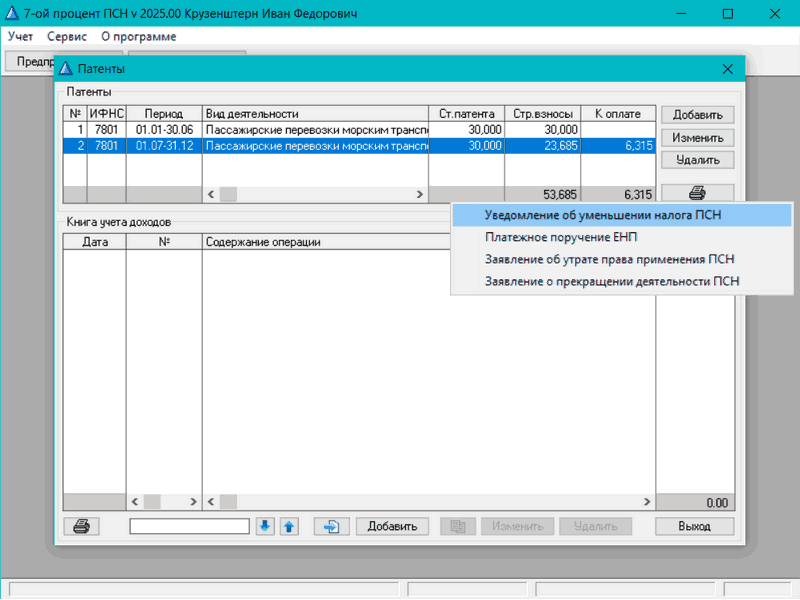Viewport: 800px width, 600px height.
Task: Open the Сервис menu
Action: 67,36
